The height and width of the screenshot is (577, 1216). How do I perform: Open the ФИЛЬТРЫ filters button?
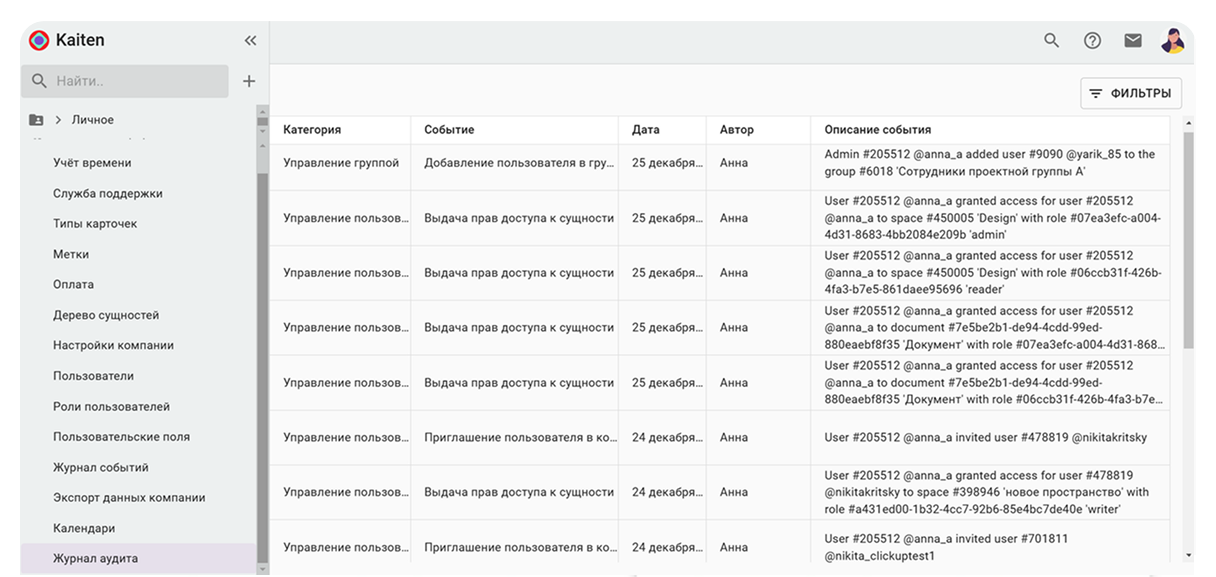(x=1131, y=93)
